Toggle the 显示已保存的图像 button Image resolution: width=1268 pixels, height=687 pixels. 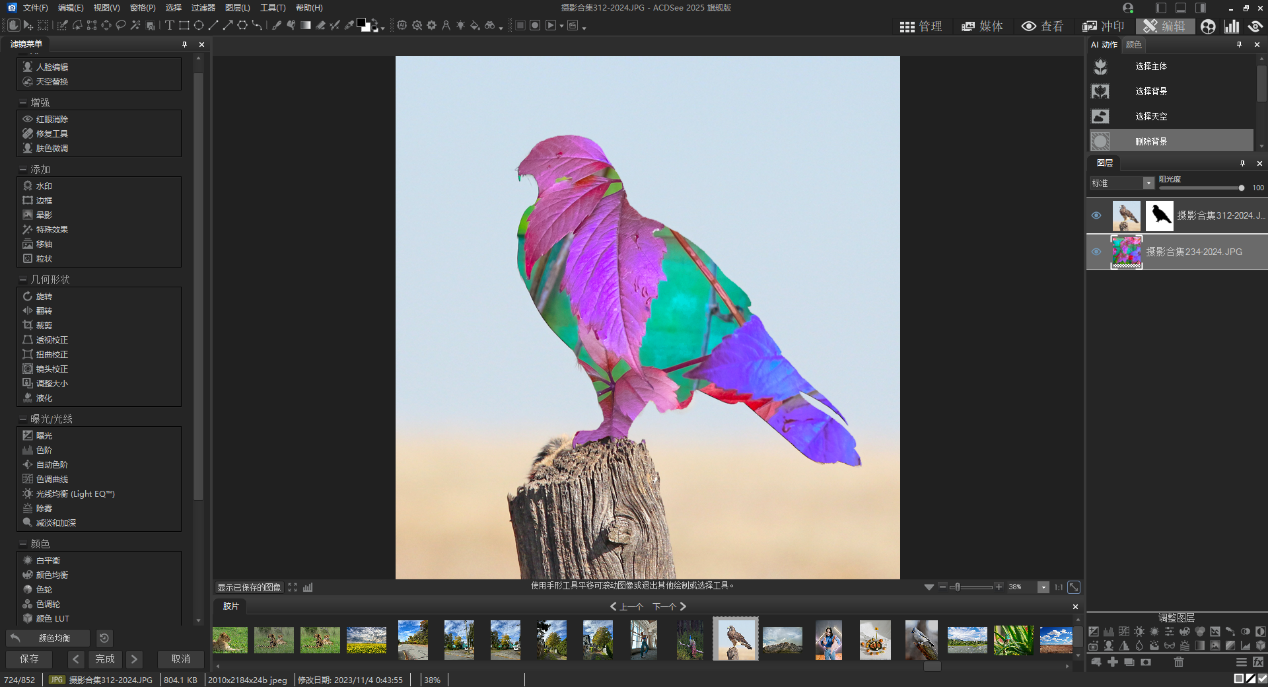coord(249,587)
